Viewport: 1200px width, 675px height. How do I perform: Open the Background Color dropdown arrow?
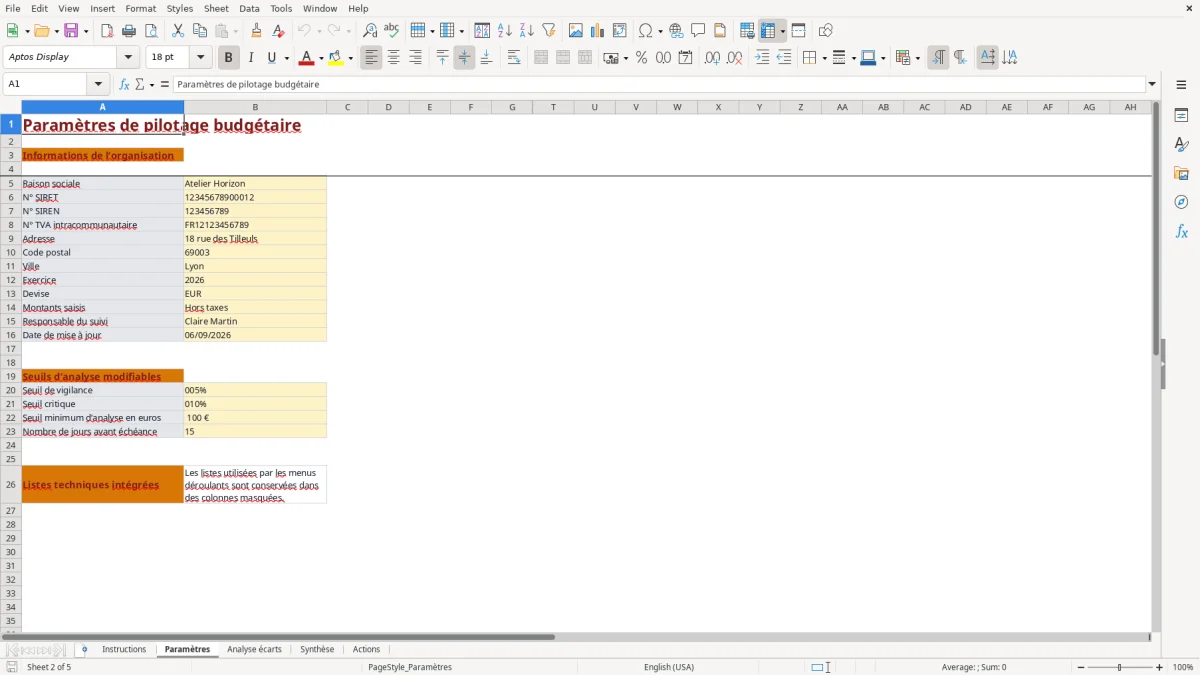tap(350, 58)
